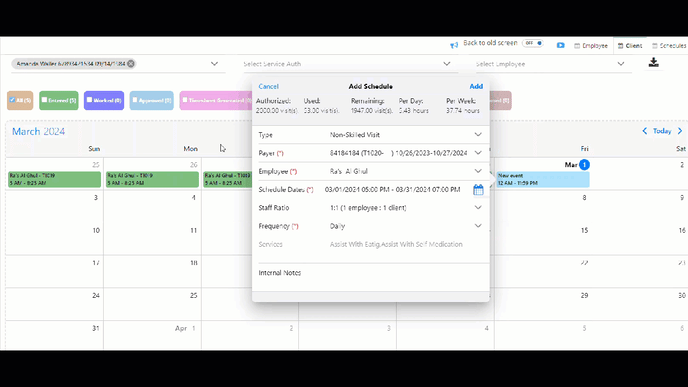Click the Today button

tap(662, 131)
